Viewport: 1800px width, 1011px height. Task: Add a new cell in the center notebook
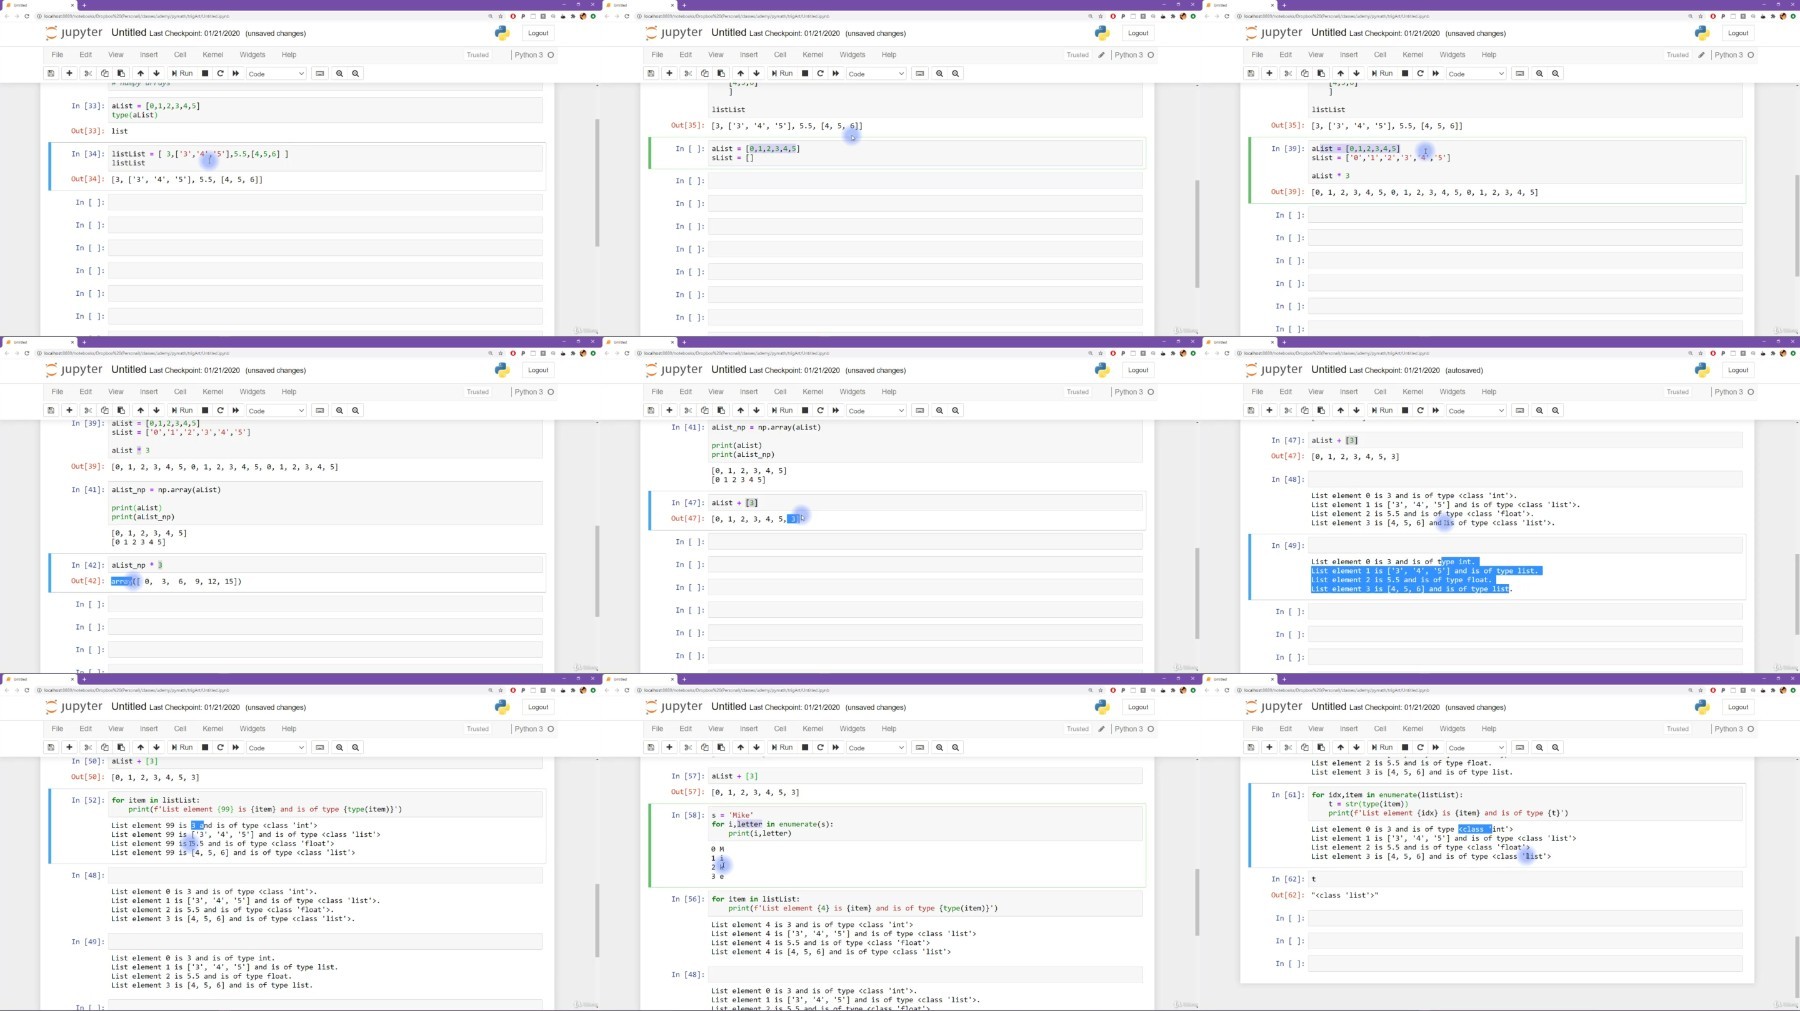coord(669,410)
